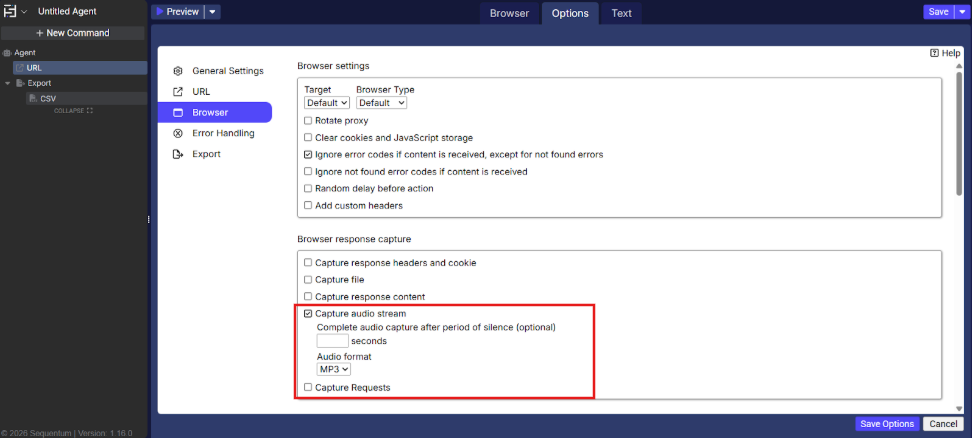Click the Error Handling icon
The height and width of the screenshot is (438, 972).
coord(178,133)
